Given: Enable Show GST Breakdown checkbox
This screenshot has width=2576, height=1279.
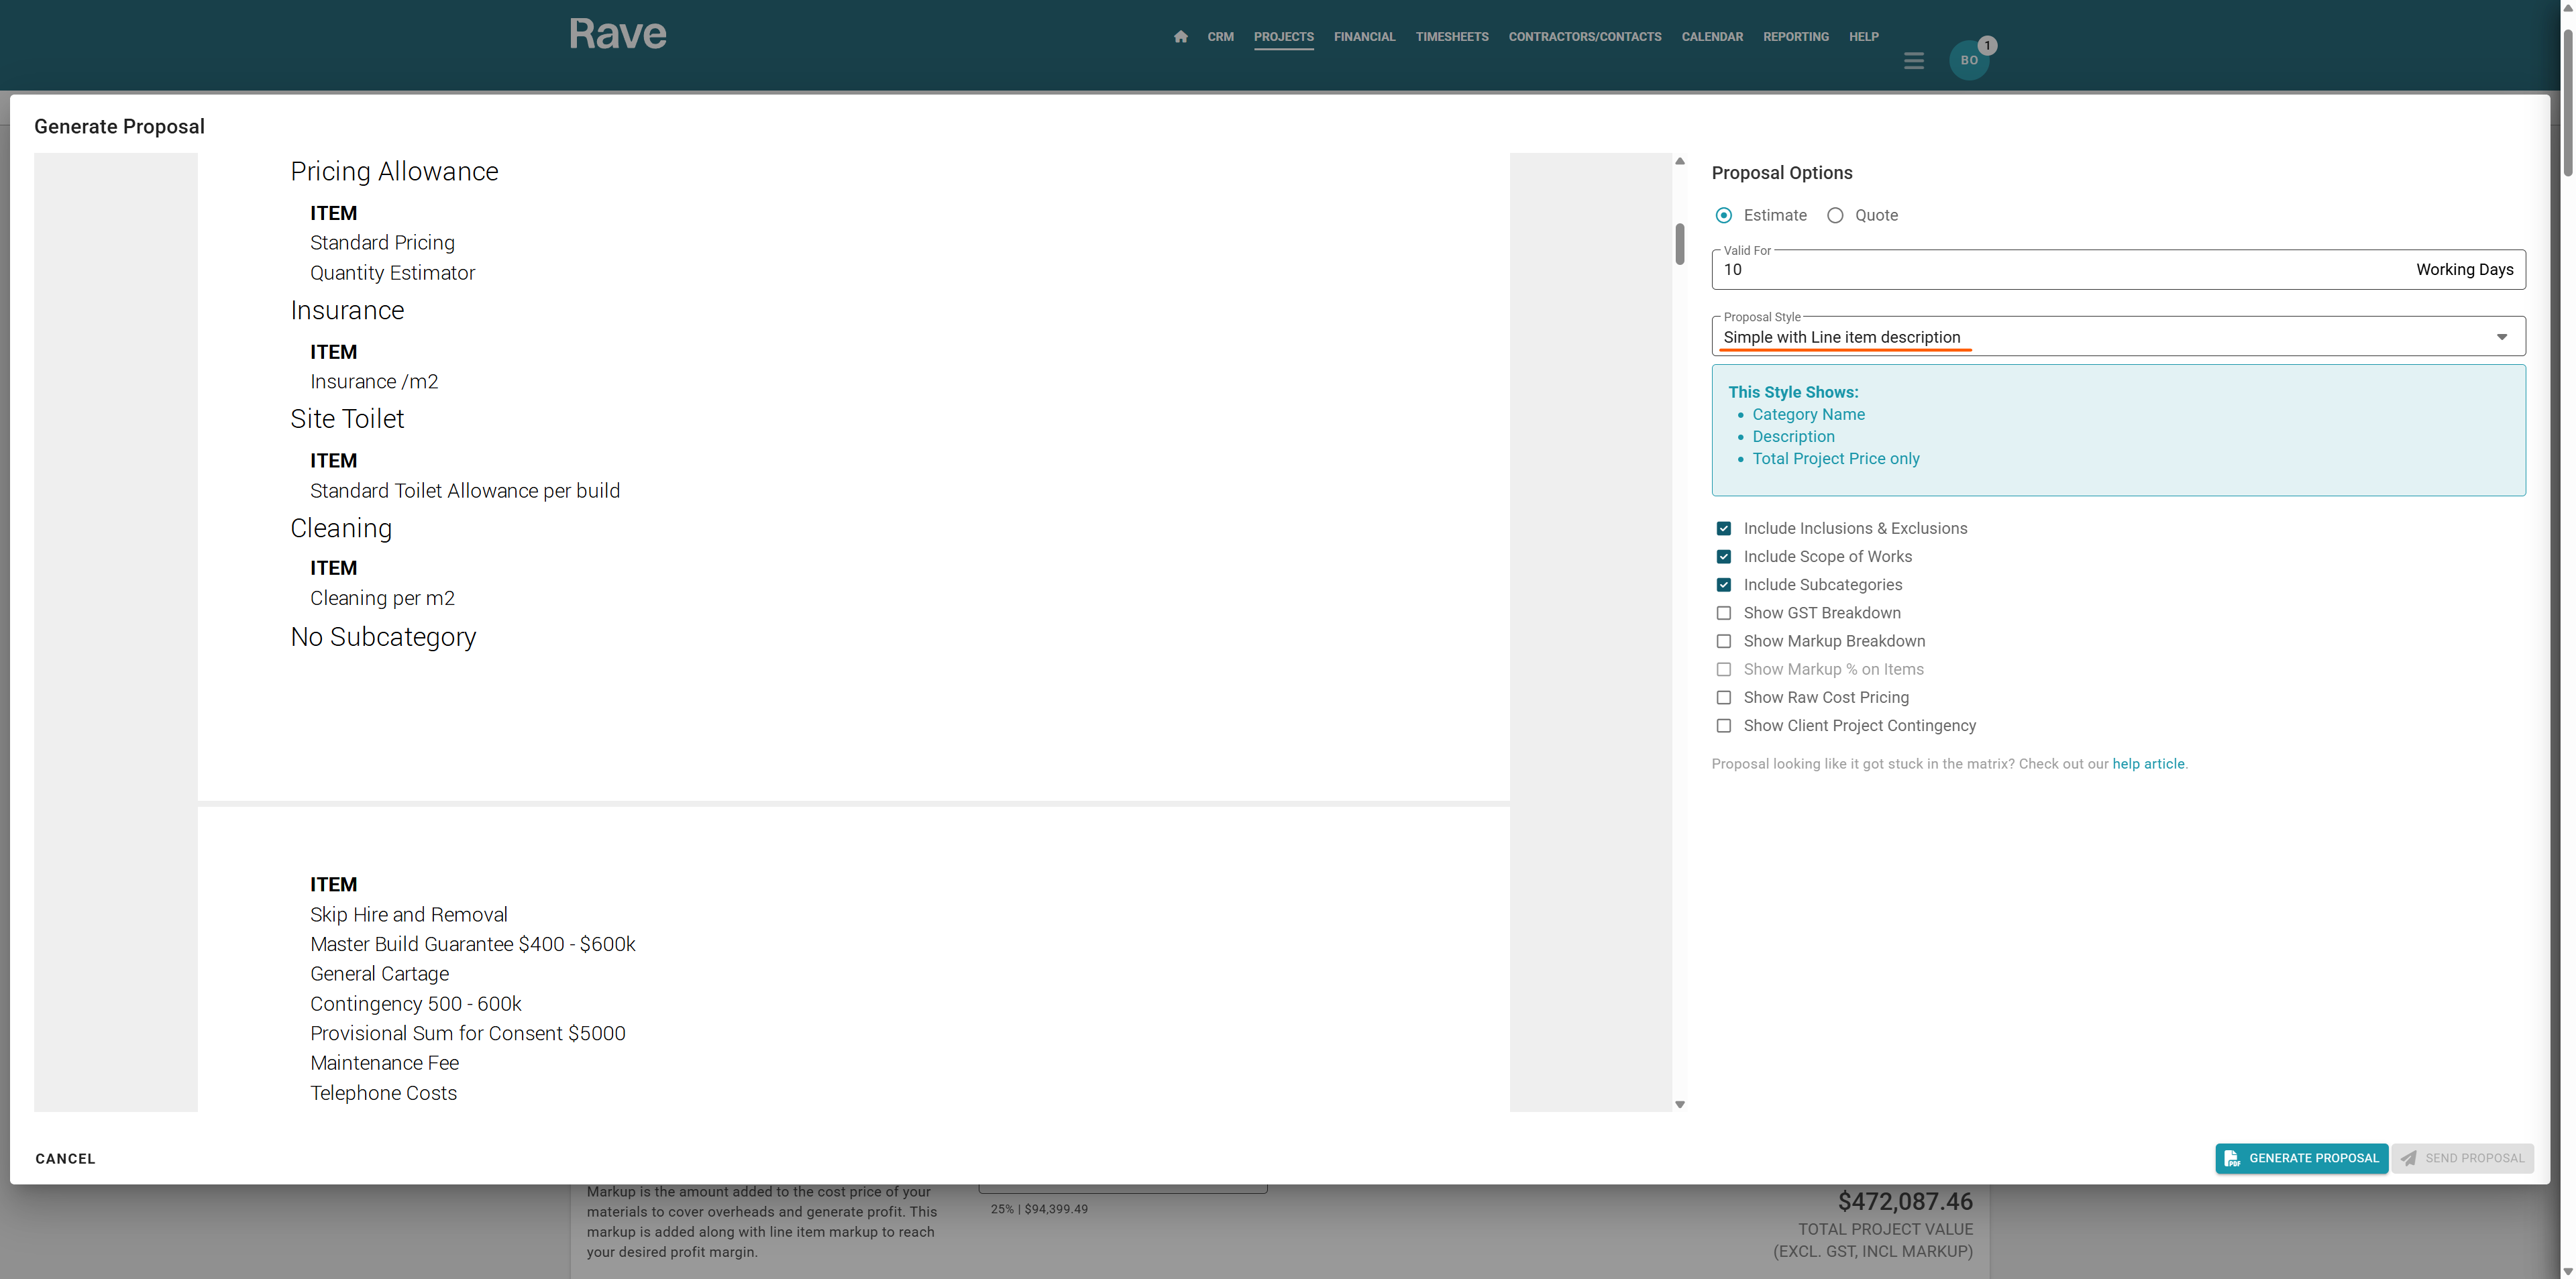Looking at the screenshot, I should point(1724,613).
